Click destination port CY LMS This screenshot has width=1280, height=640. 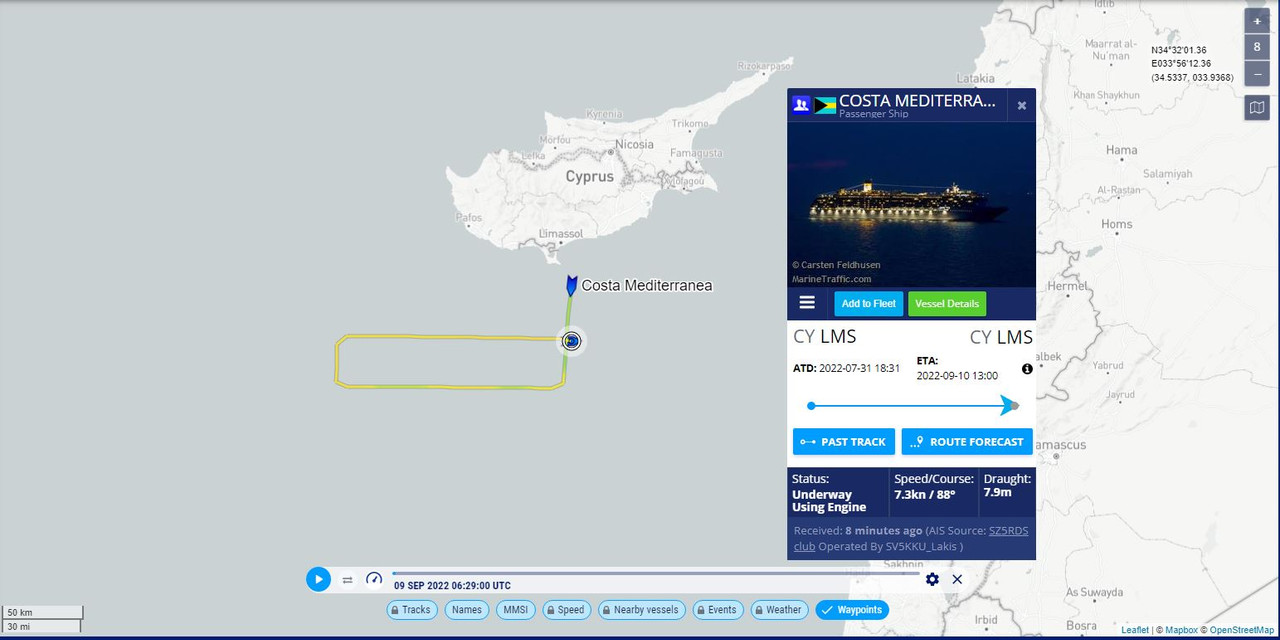pyautogui.click(x=1001, y=337)
